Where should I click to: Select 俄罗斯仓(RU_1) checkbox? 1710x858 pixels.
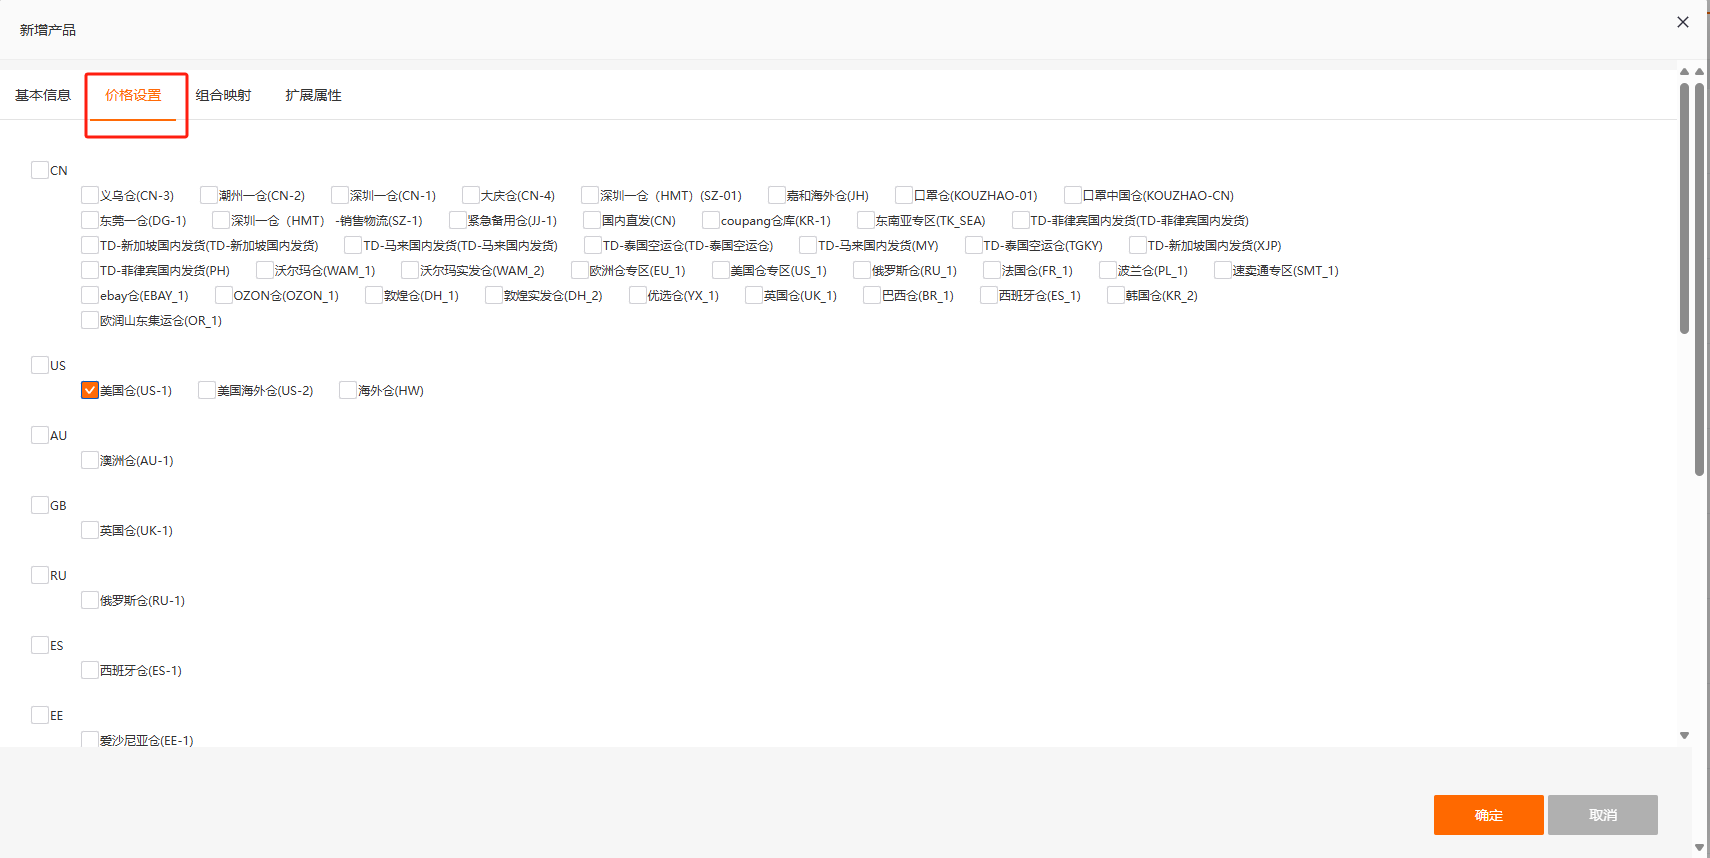pyautogui.click(x=862, y=270)
